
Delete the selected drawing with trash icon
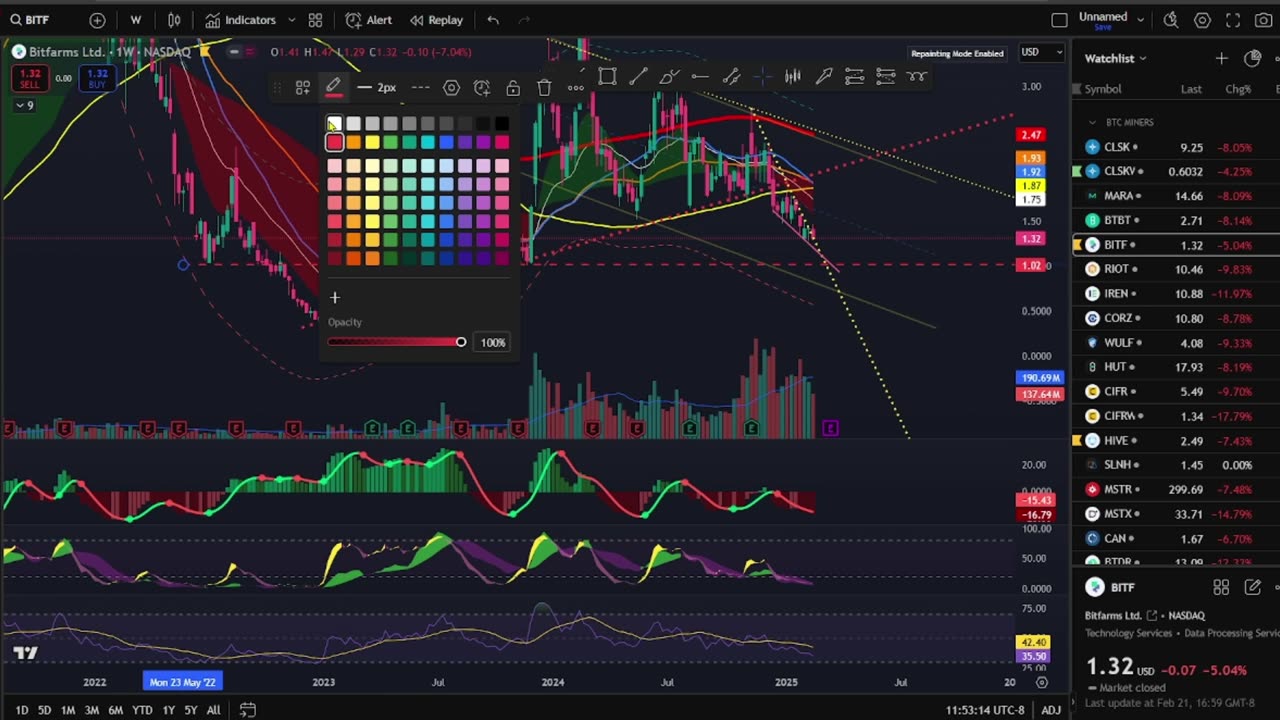(544, 88)
